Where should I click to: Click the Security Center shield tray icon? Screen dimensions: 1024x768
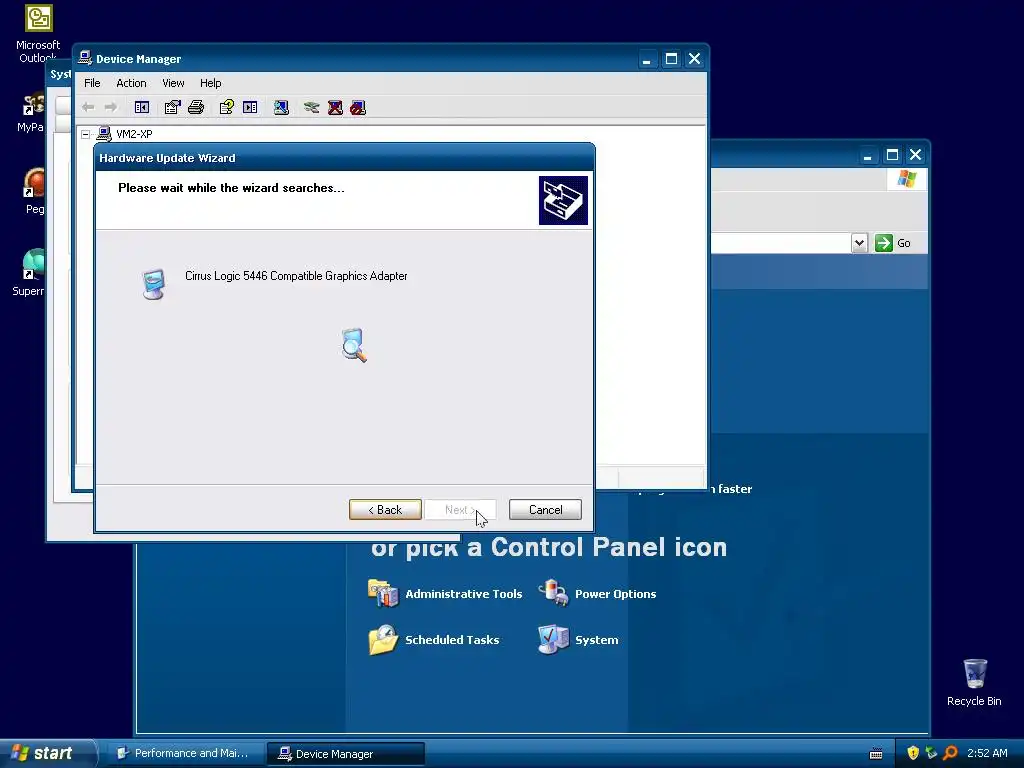coord(913,753)
